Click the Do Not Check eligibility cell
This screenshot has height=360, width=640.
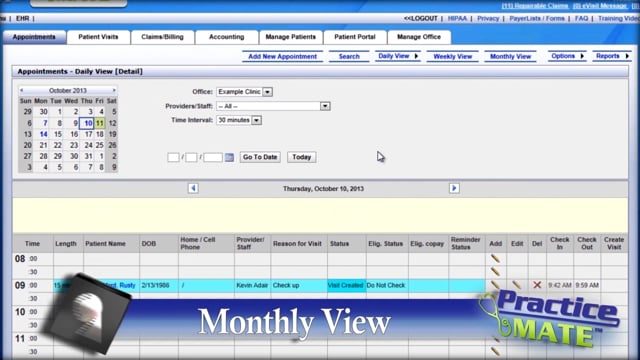point(386,285)
